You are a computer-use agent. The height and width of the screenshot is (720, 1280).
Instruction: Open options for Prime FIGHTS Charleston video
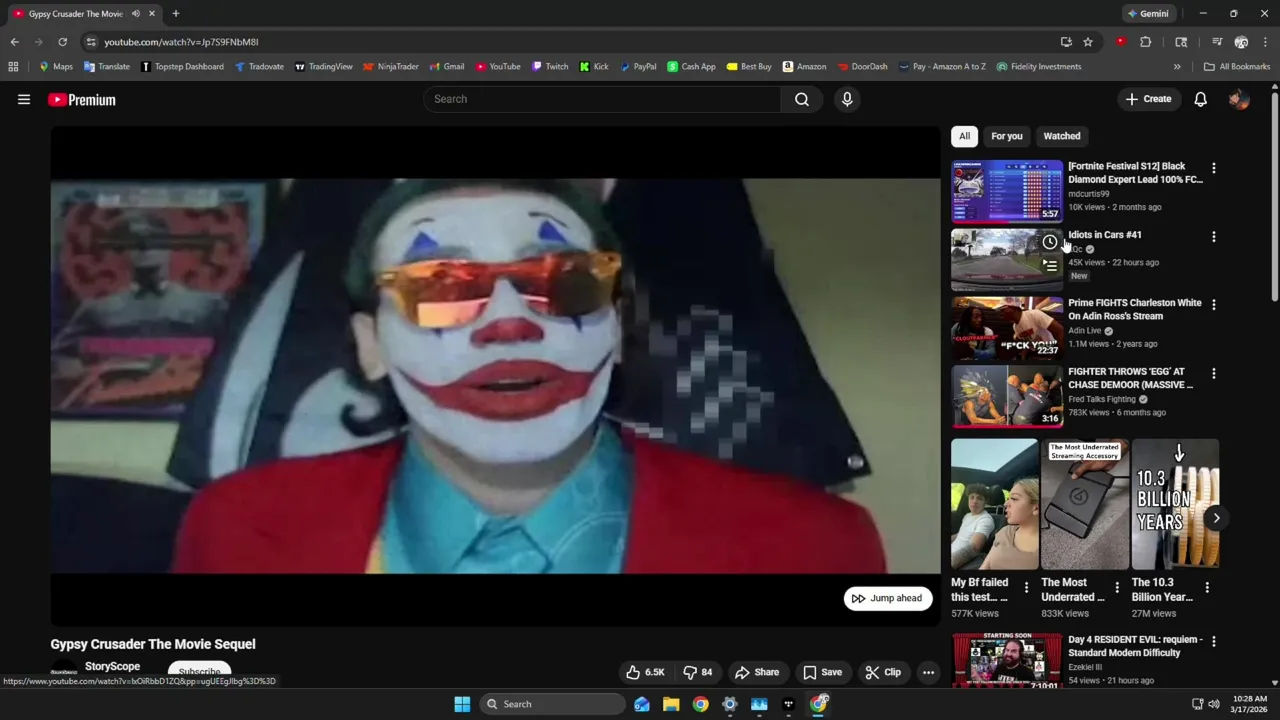click(1213, 304)
